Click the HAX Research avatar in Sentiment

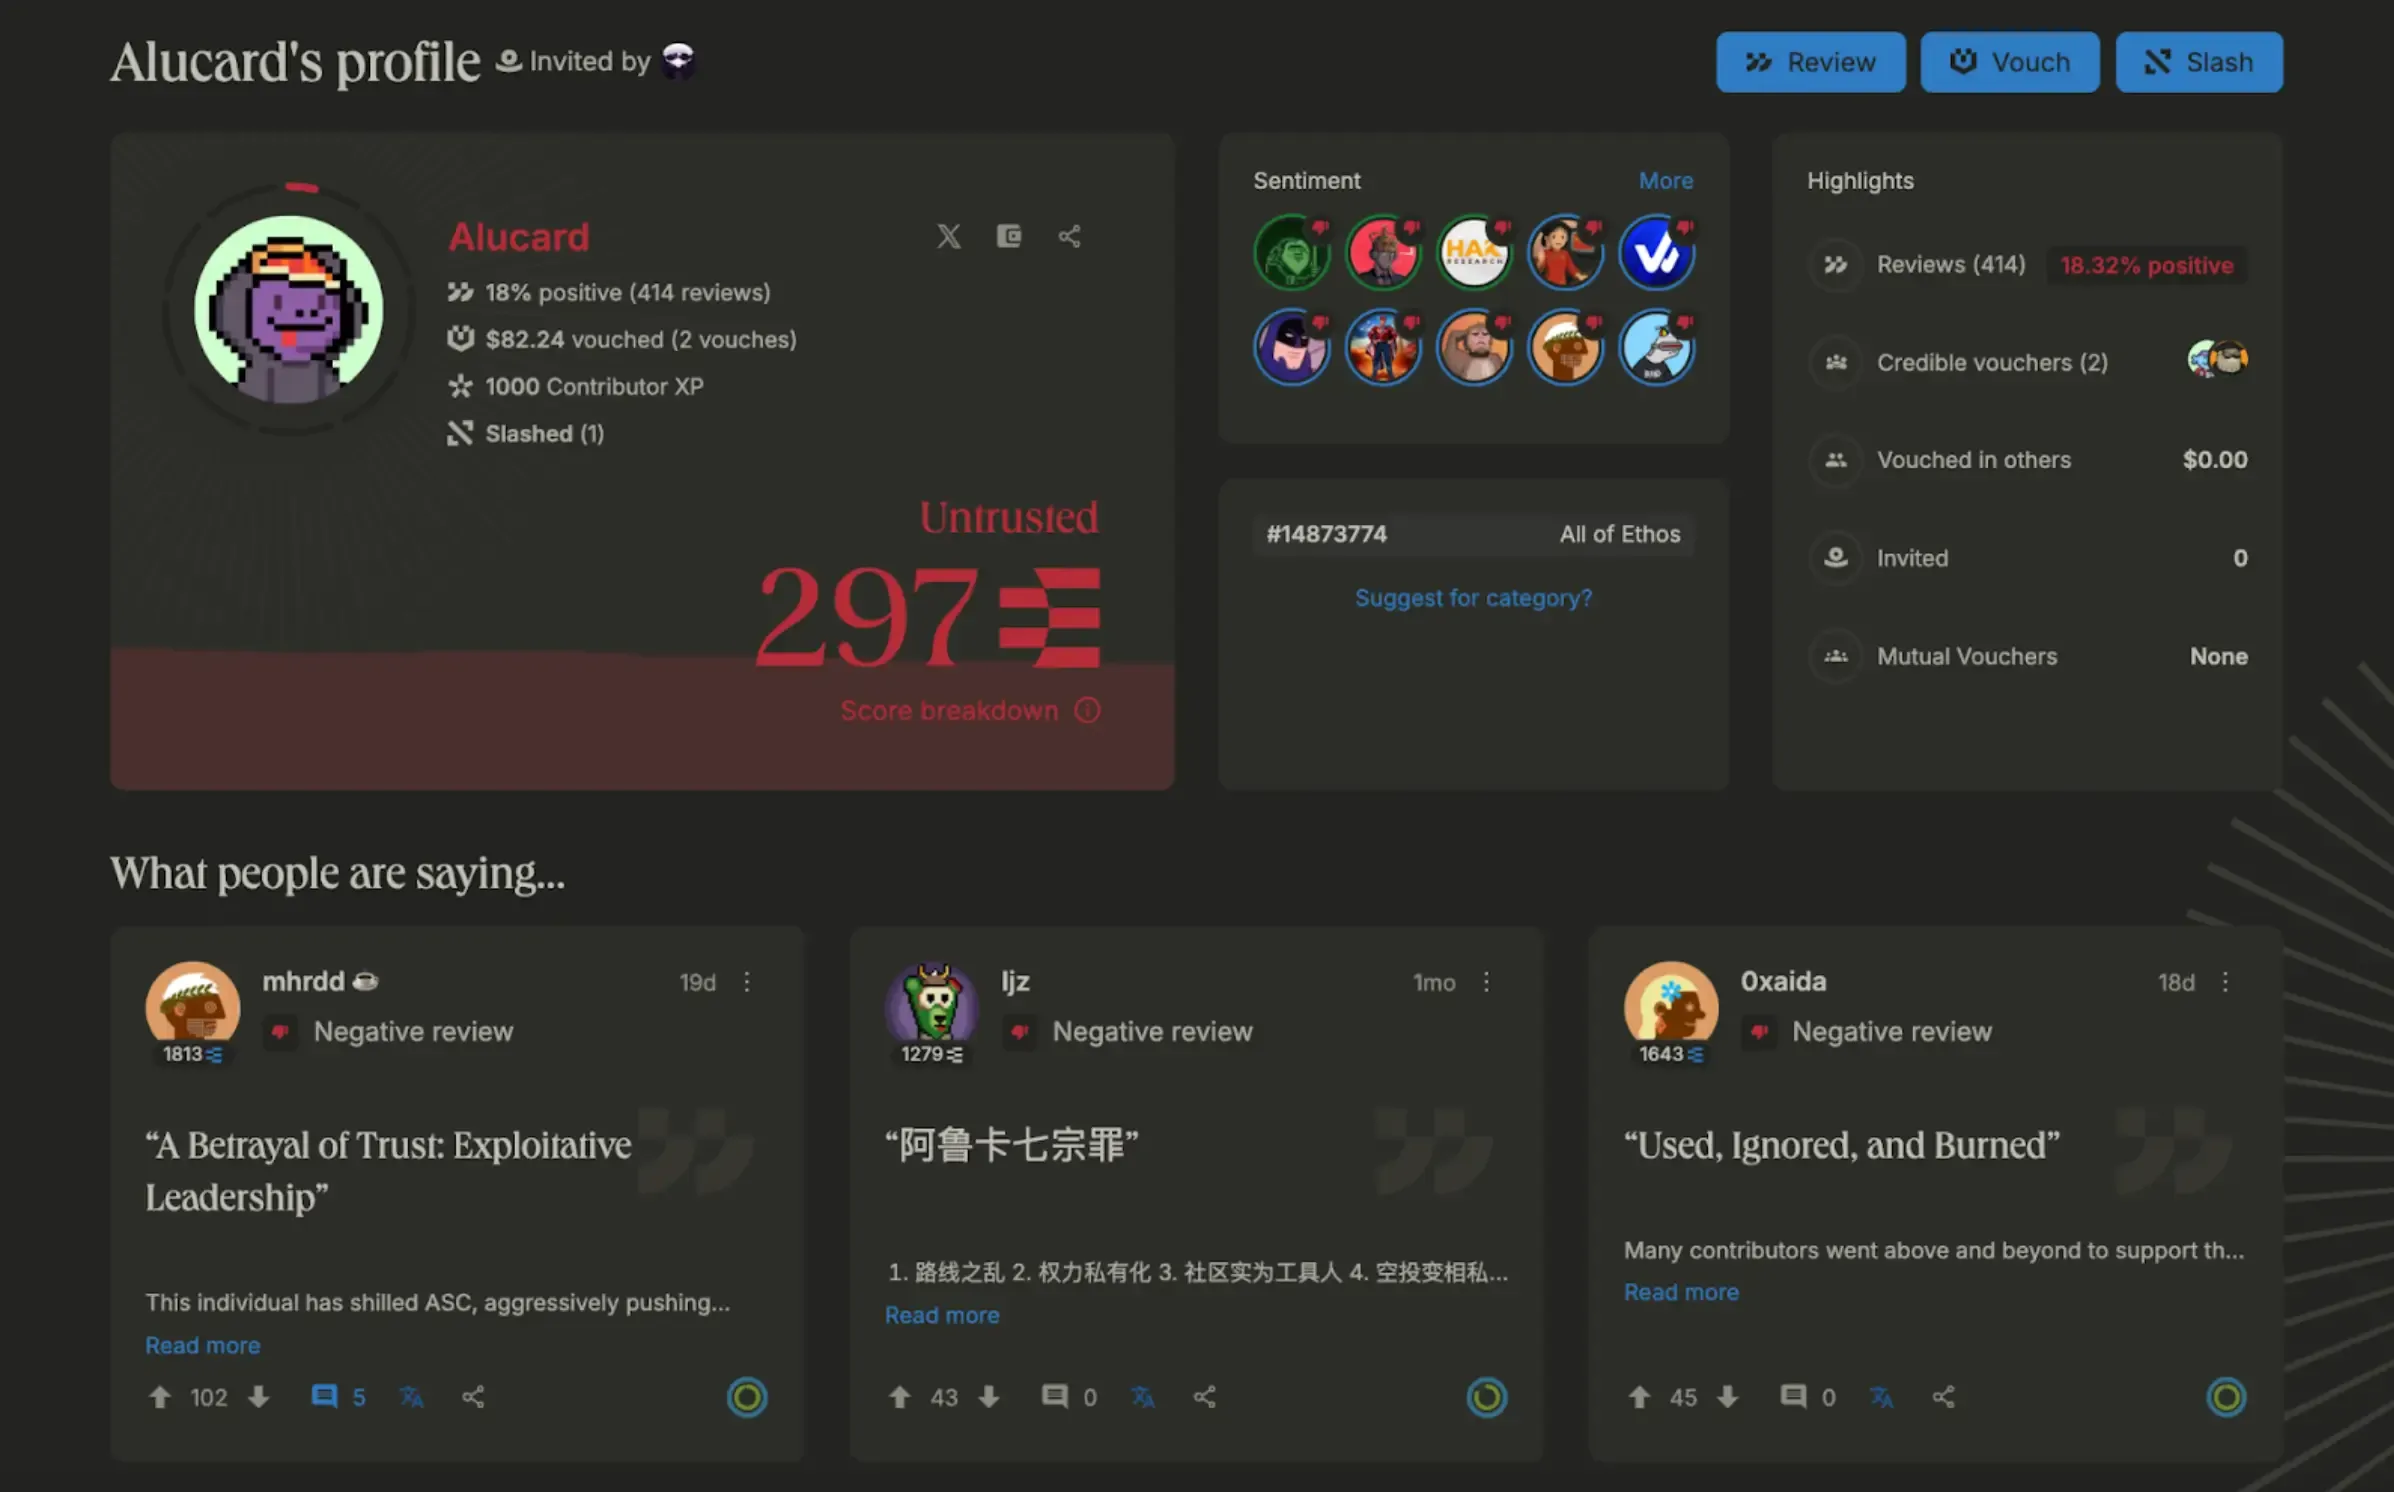click(1473, 252)
